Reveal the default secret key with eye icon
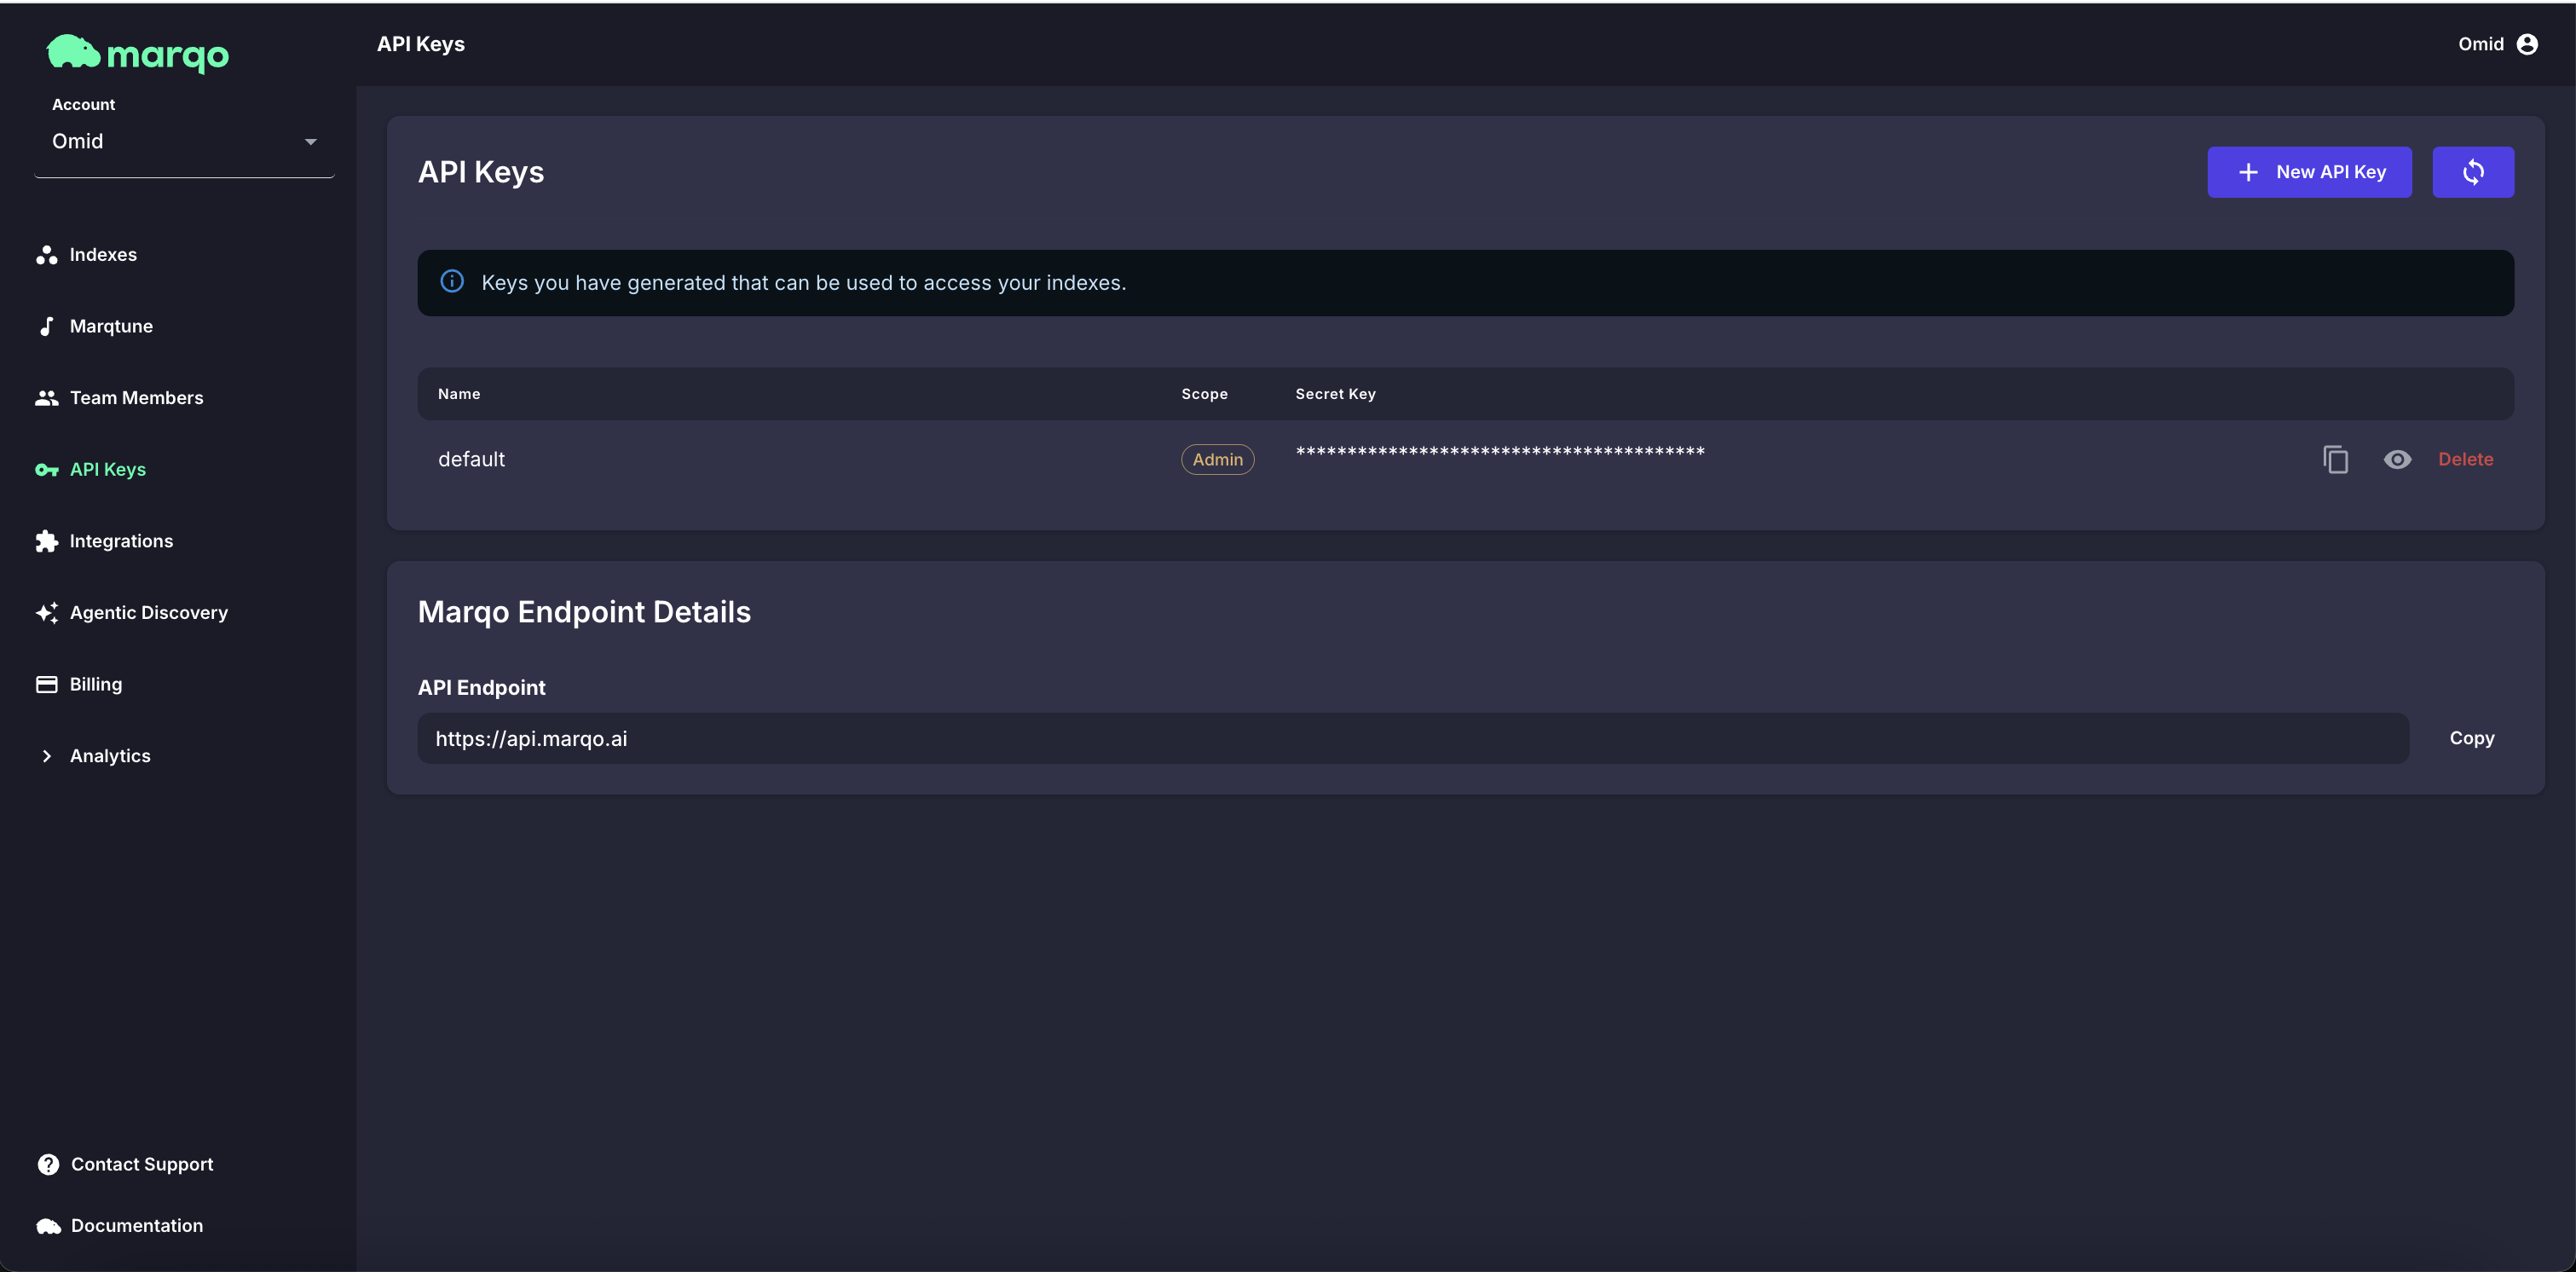Viewport: 2576px width, 1272px height. [x=2397, y=459]
